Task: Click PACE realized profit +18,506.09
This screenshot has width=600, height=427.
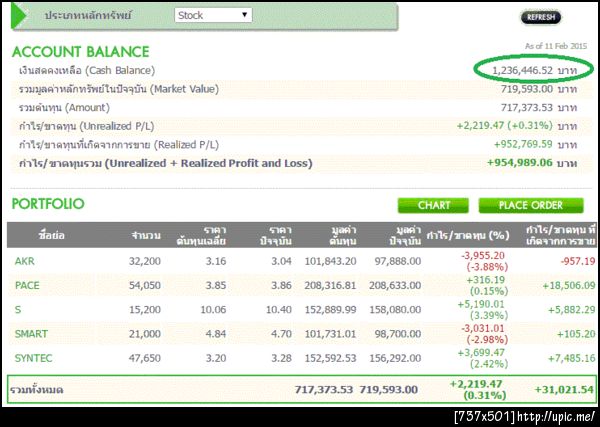Action: [x=569, y=285]
